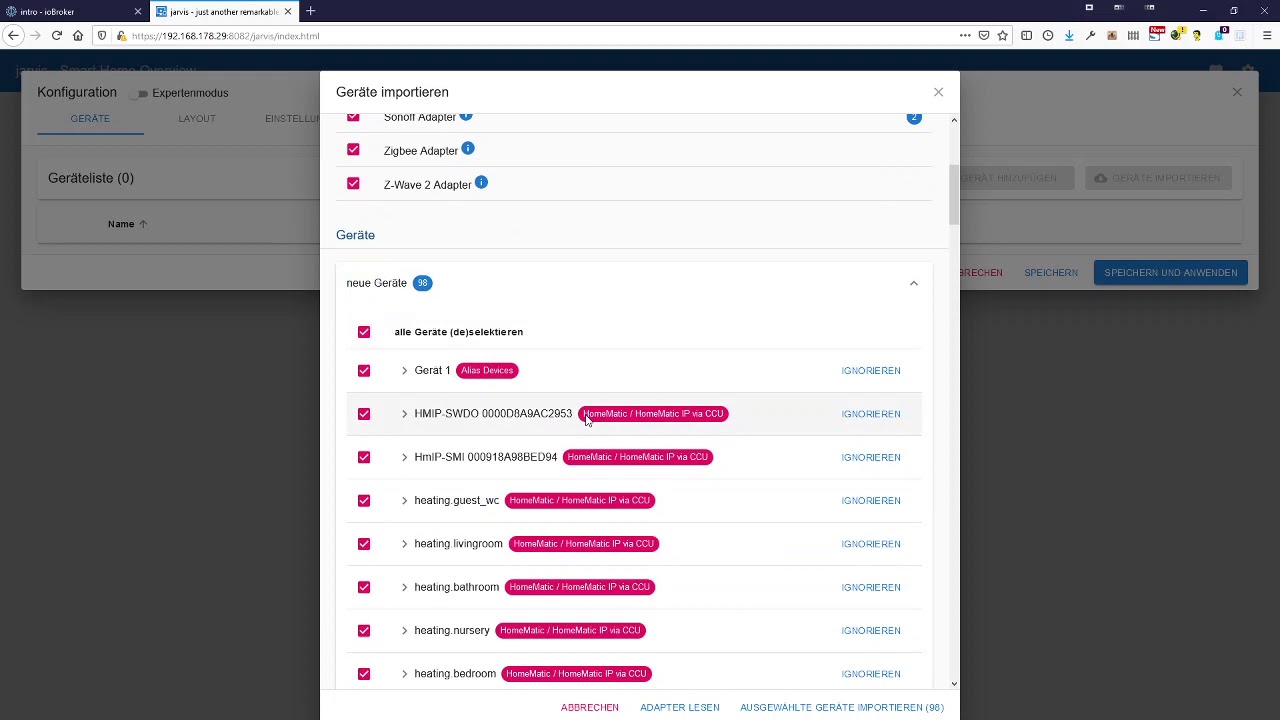Viewport: 1280px width, 720px height.
Task: Expand heating.guest_wc row
Action: 404,500
